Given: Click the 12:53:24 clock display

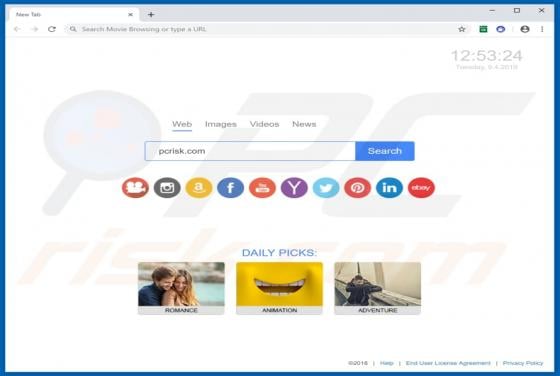Looking at the screenshot, I should [x=486, y=55].
